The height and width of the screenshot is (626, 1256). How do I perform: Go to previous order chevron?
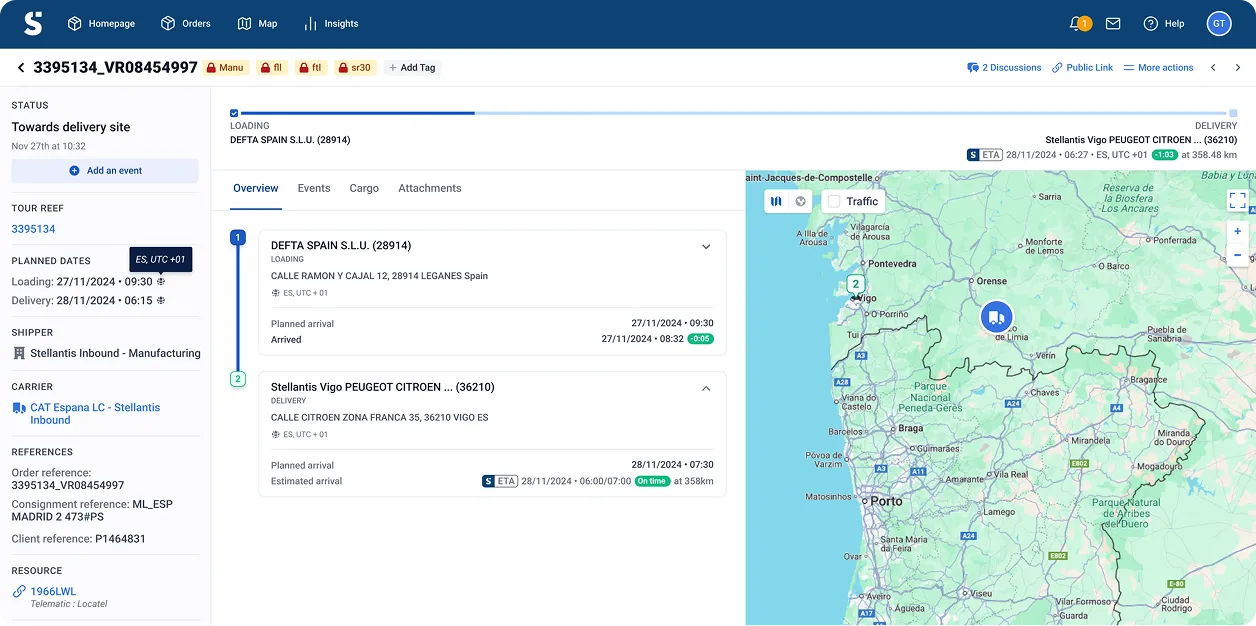tap(1213, 68)
